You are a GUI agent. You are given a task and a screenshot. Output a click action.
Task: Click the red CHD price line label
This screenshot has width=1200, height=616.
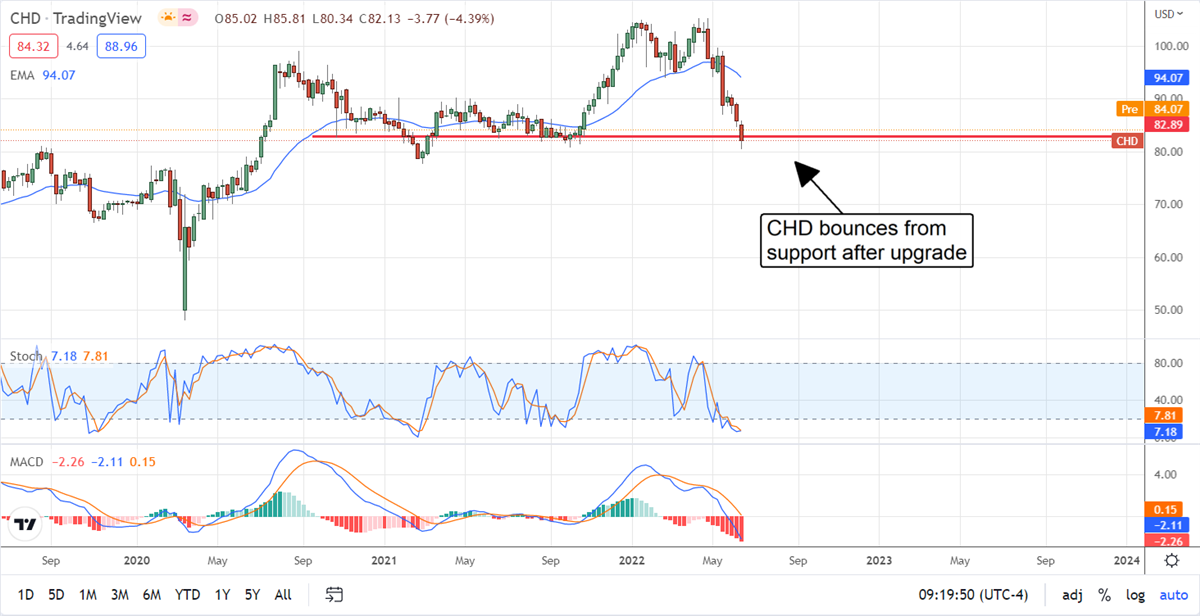pyautogui.click(x=1127, y=141)
